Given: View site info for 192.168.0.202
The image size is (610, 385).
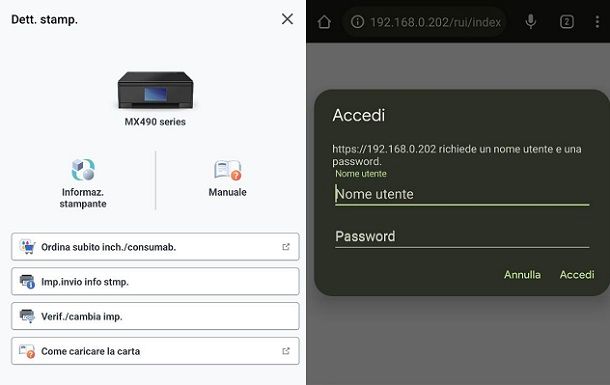Looking at the screenshot, I should (358, 22).
